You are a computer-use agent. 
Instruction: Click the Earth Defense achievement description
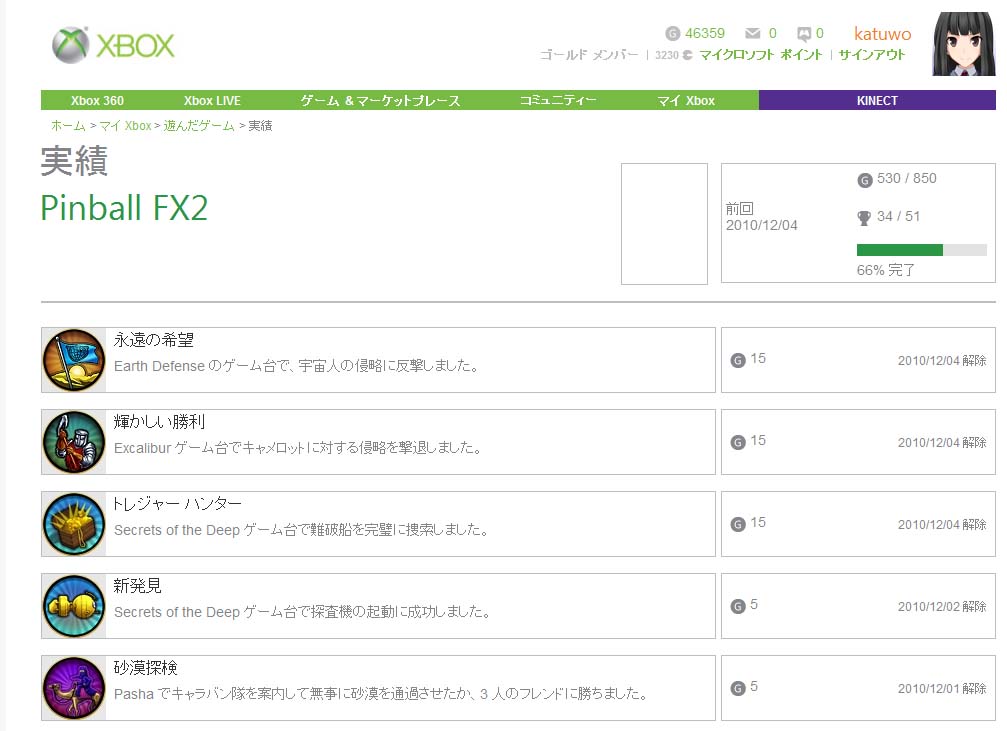297,366
